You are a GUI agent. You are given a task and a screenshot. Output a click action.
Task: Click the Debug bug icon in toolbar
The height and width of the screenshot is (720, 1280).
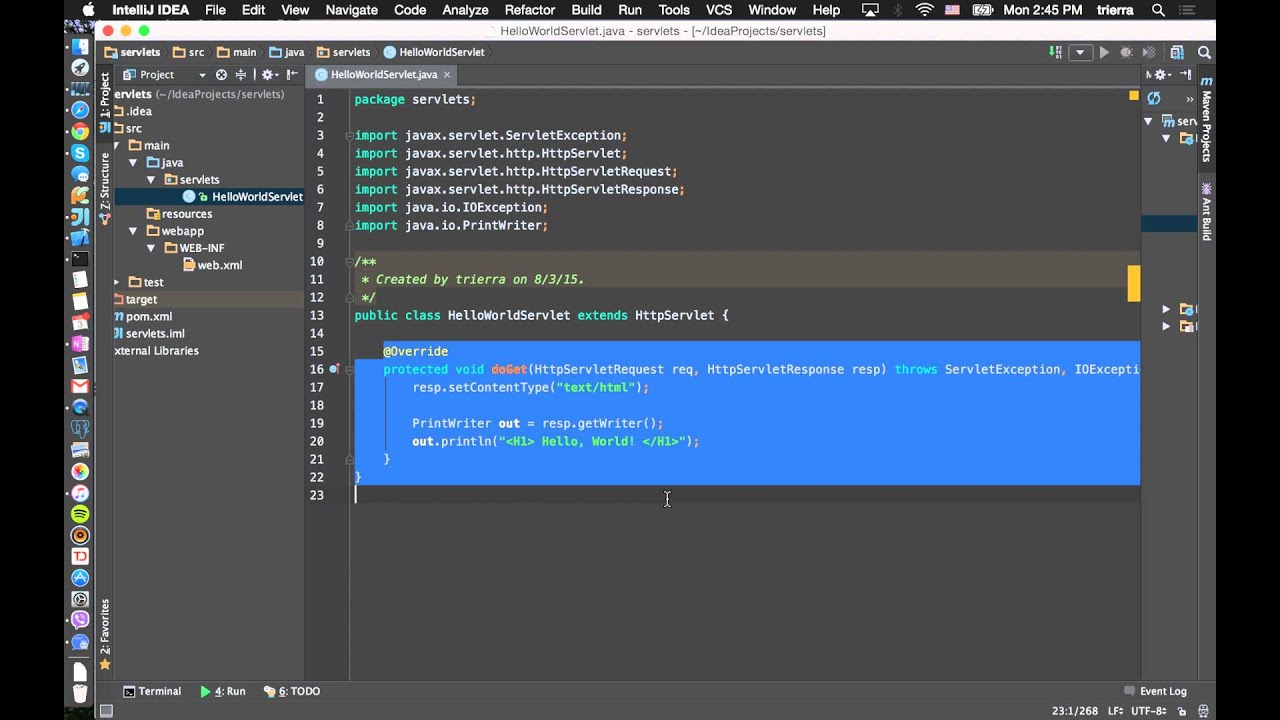coord(1126,52)
